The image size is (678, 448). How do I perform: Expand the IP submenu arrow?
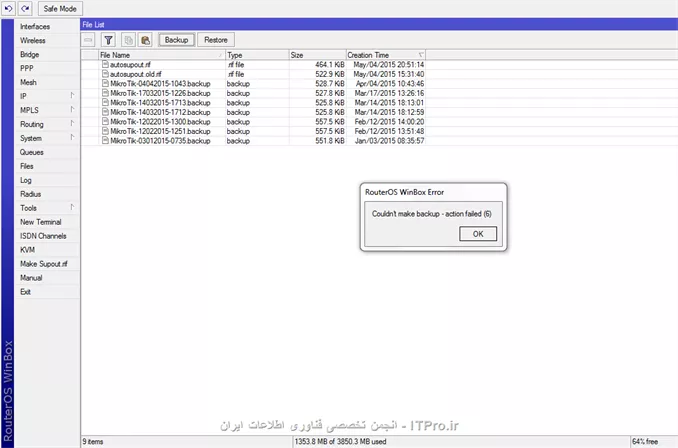pyautogui.click(x=73, y=96)
